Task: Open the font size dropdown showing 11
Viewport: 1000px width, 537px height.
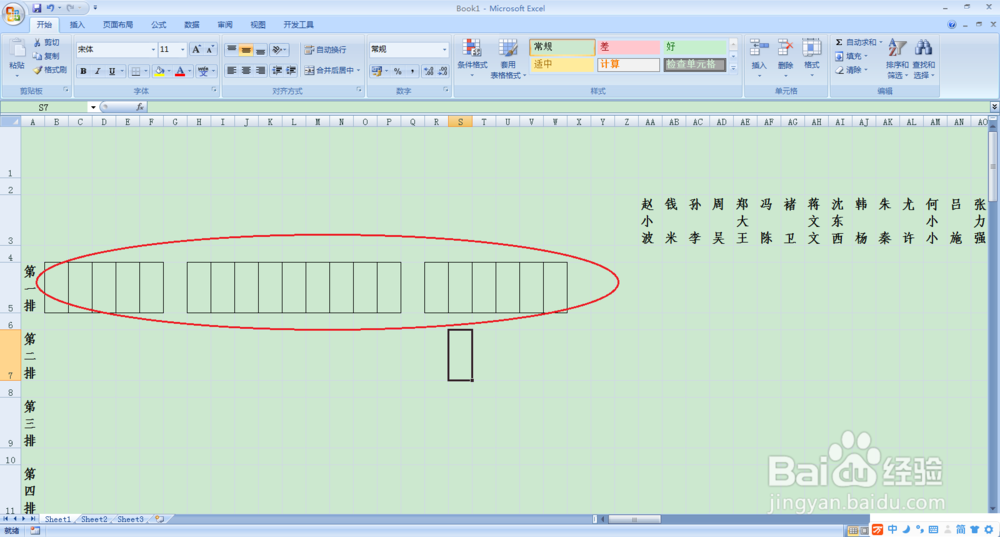Action: click(182, 49)
